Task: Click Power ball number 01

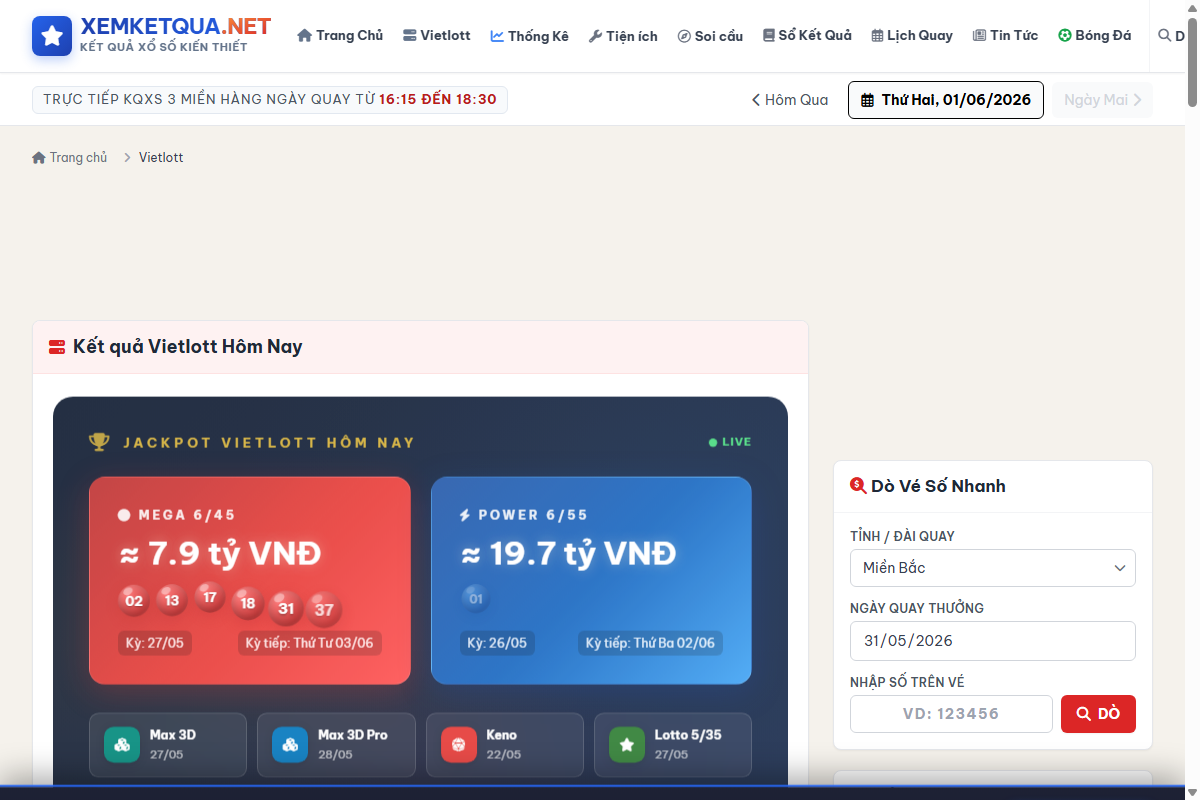Action: click(x=476, y=599)
